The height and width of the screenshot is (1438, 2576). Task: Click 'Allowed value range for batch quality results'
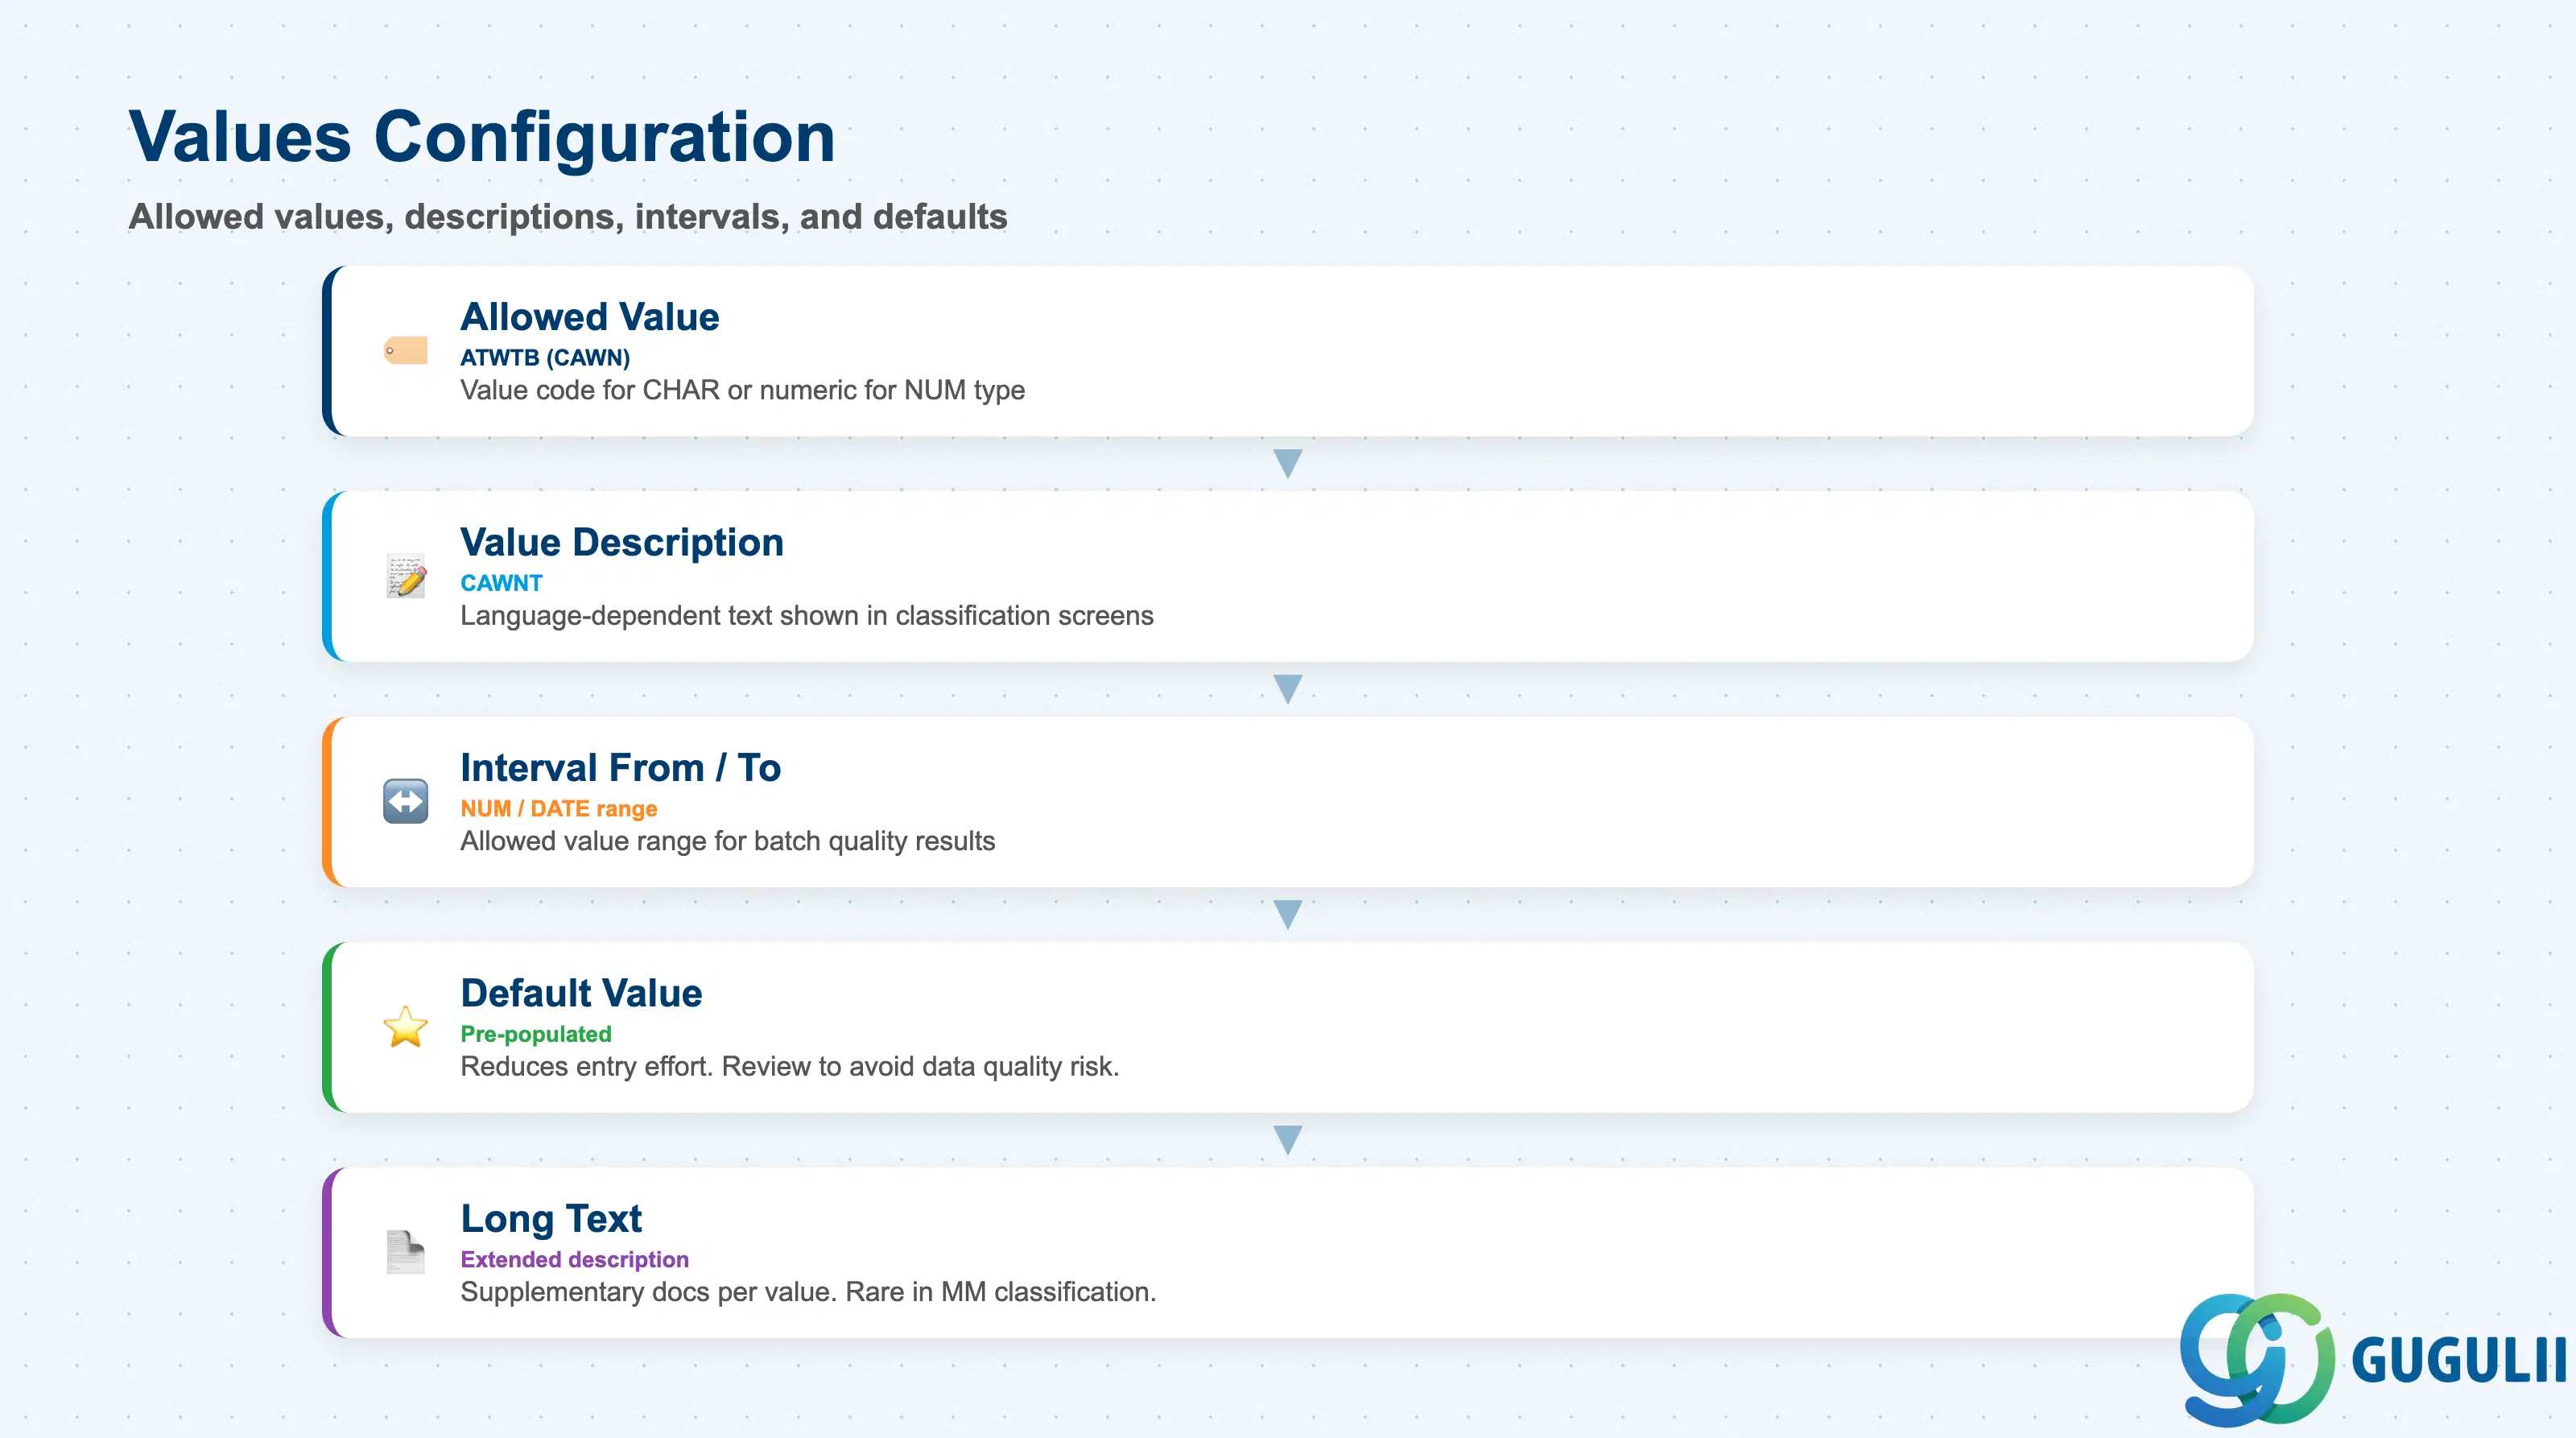tap(728, 841)
